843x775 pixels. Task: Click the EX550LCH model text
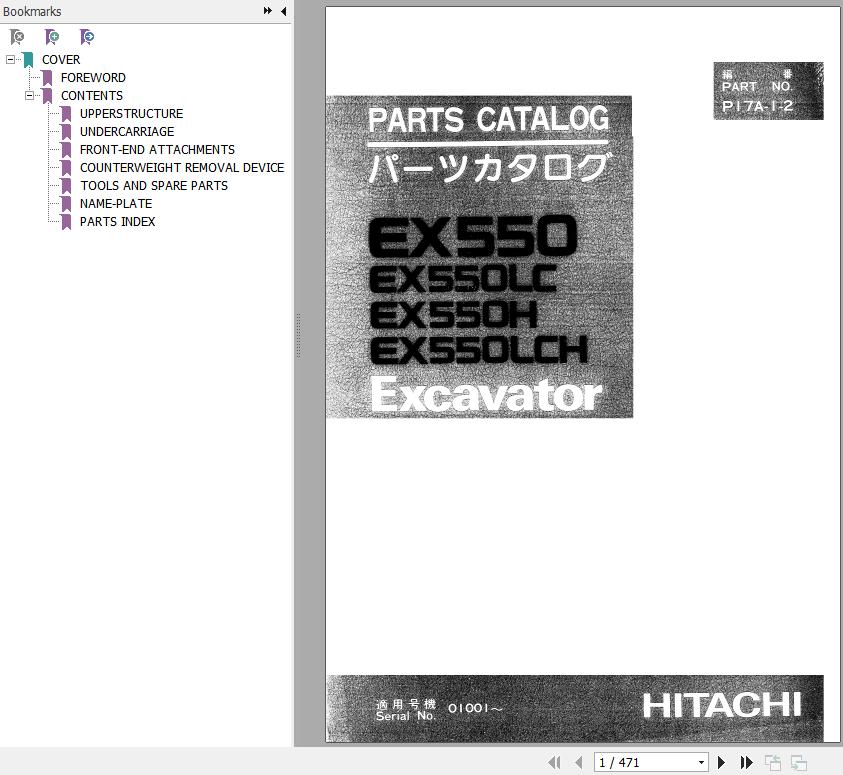(478, 350)
